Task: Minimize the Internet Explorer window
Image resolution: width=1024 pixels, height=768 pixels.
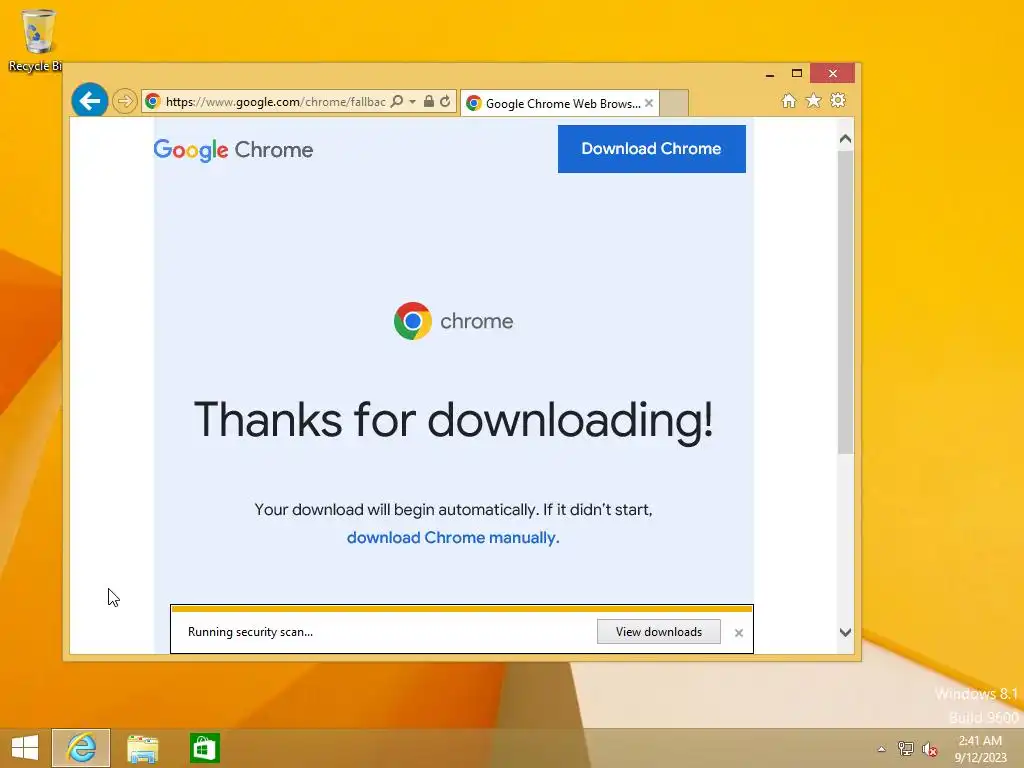Action: point(770,74)
